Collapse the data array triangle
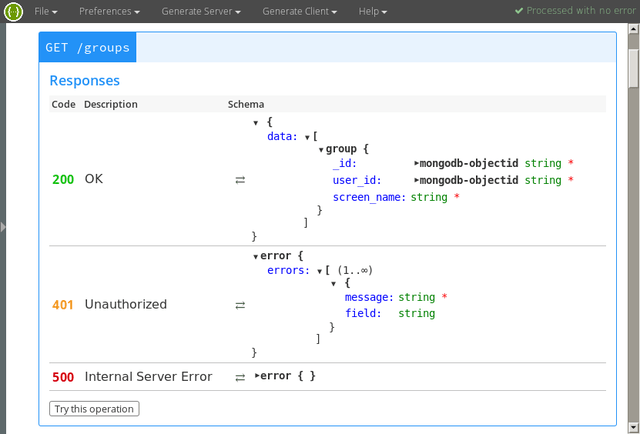 pos(308,138)
